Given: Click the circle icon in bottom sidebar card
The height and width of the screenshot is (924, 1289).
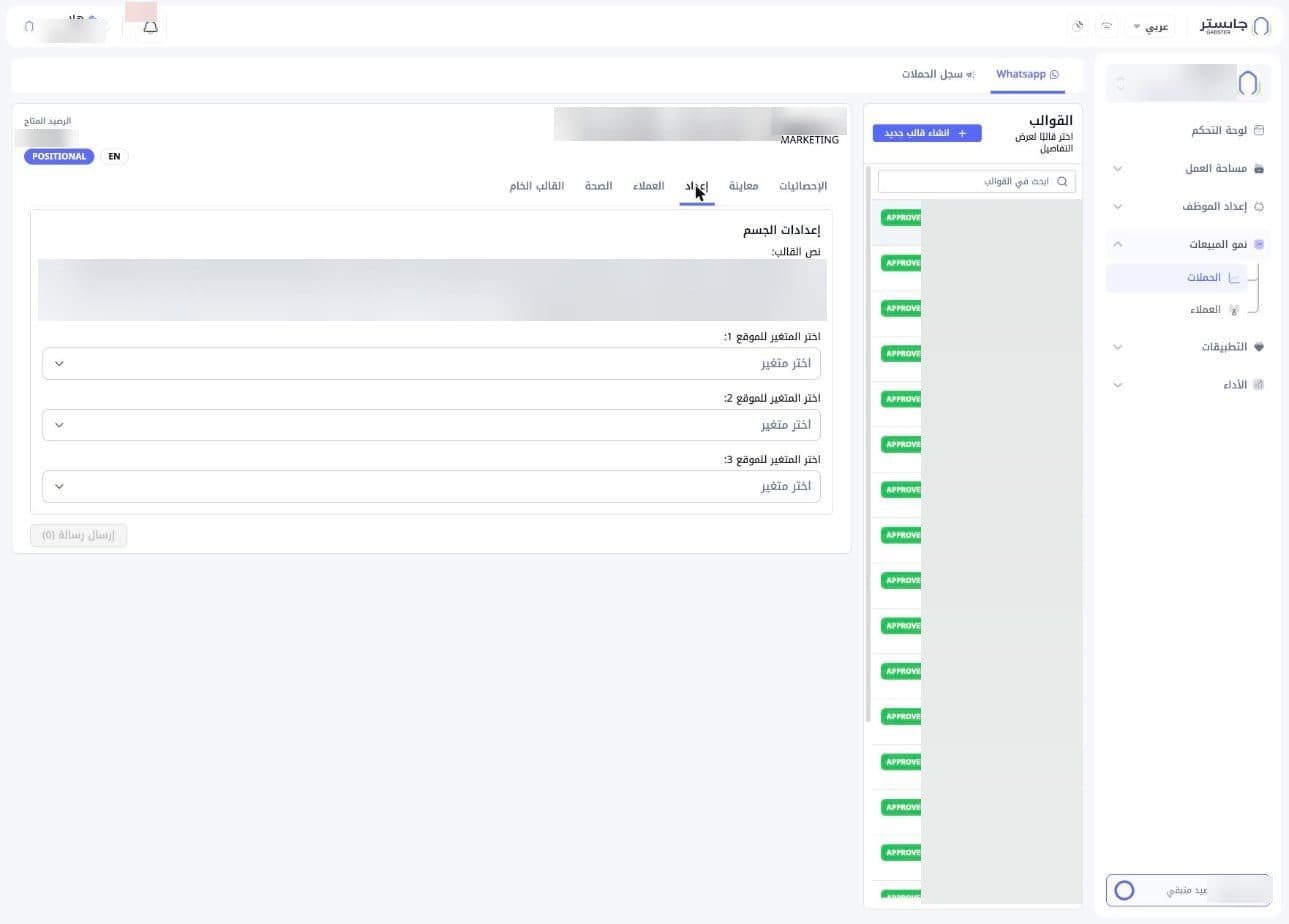Looking at the screenshot, I should pyautogui.click(x=1124, y=890).
